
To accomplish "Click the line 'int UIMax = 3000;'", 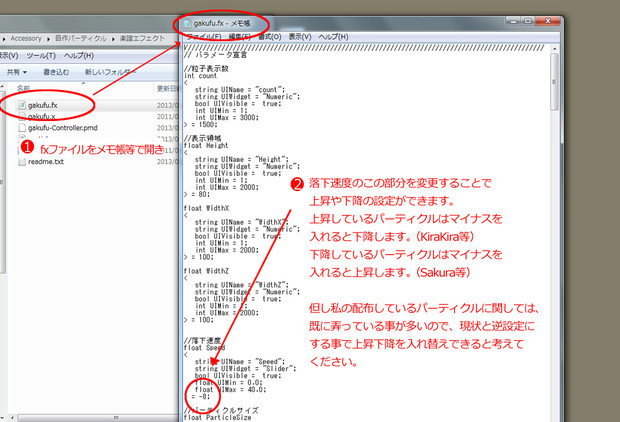I will [x=227, y=117].
